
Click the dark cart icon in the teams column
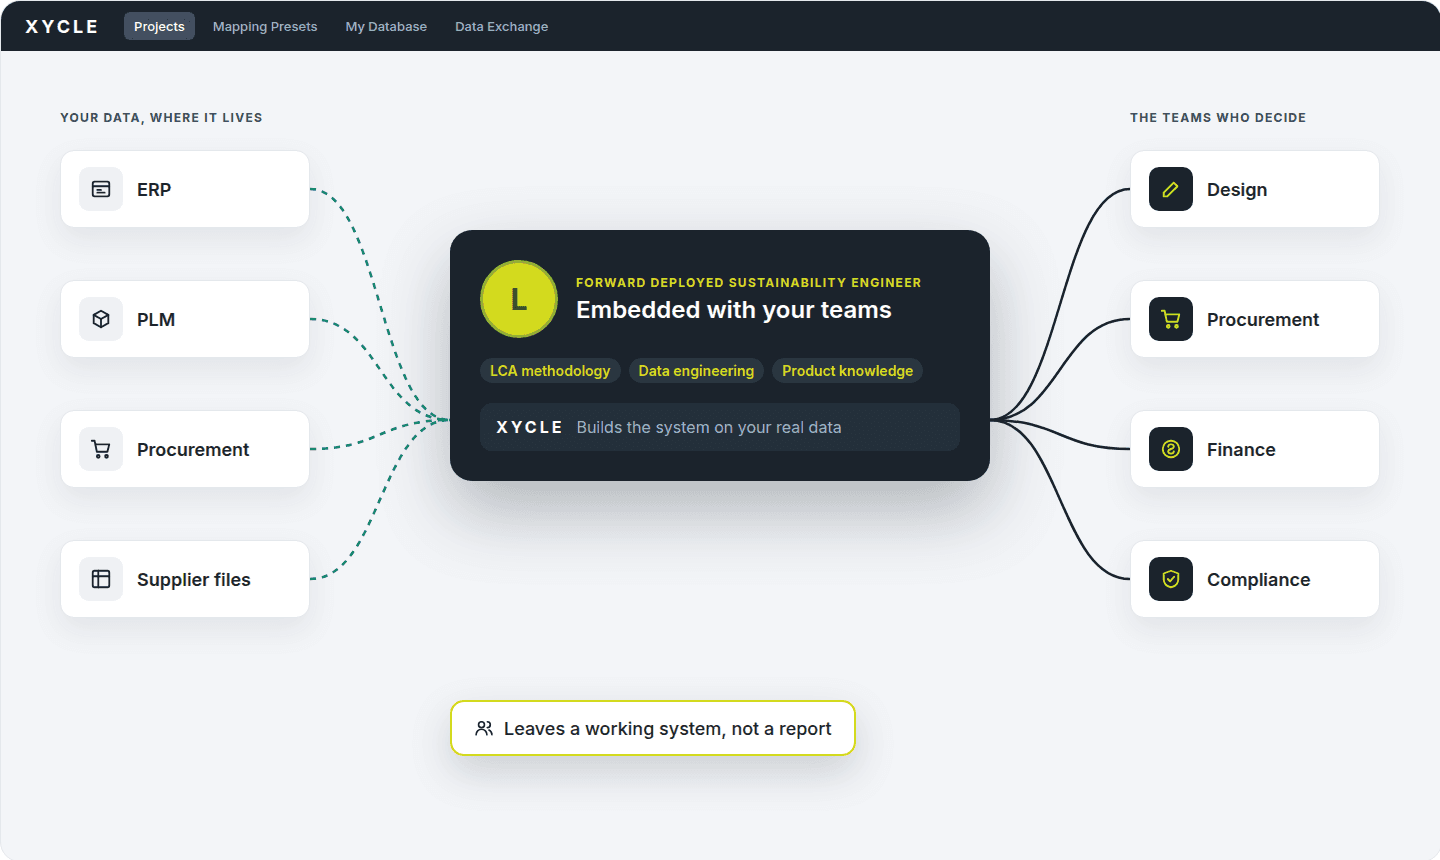coord(1171,319)
